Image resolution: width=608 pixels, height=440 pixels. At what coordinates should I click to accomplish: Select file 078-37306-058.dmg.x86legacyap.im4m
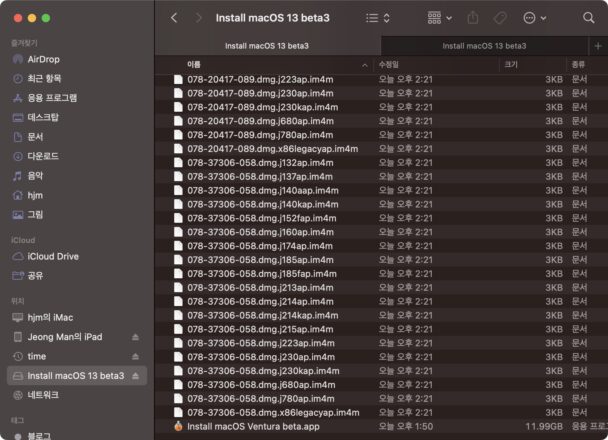pyautogui.click(x=272, y=412)
